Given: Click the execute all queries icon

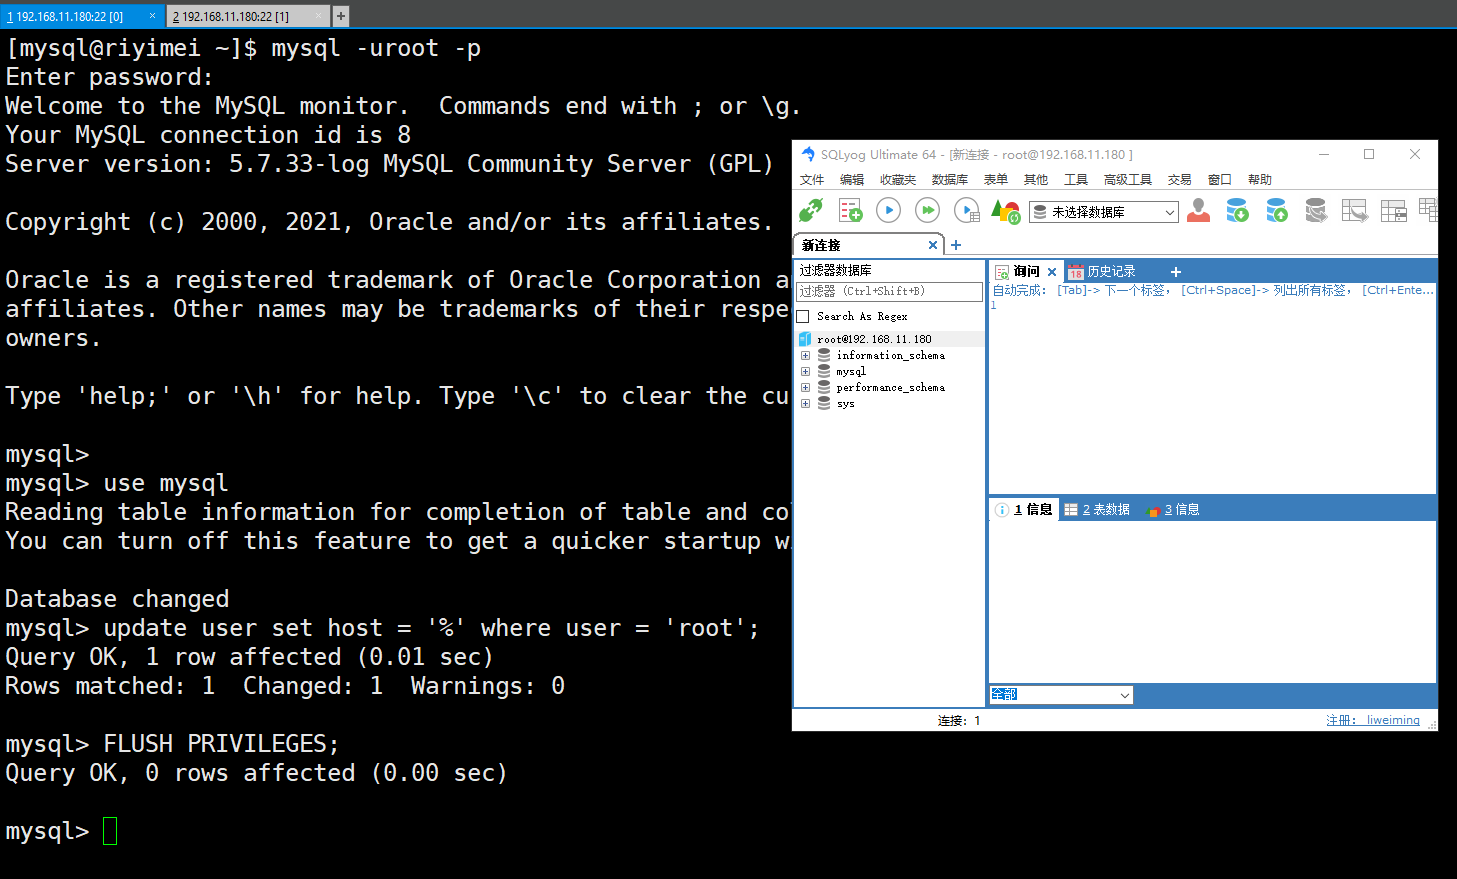Looking at the screenshot, I should pyautogui.click(x=928, y=210).
